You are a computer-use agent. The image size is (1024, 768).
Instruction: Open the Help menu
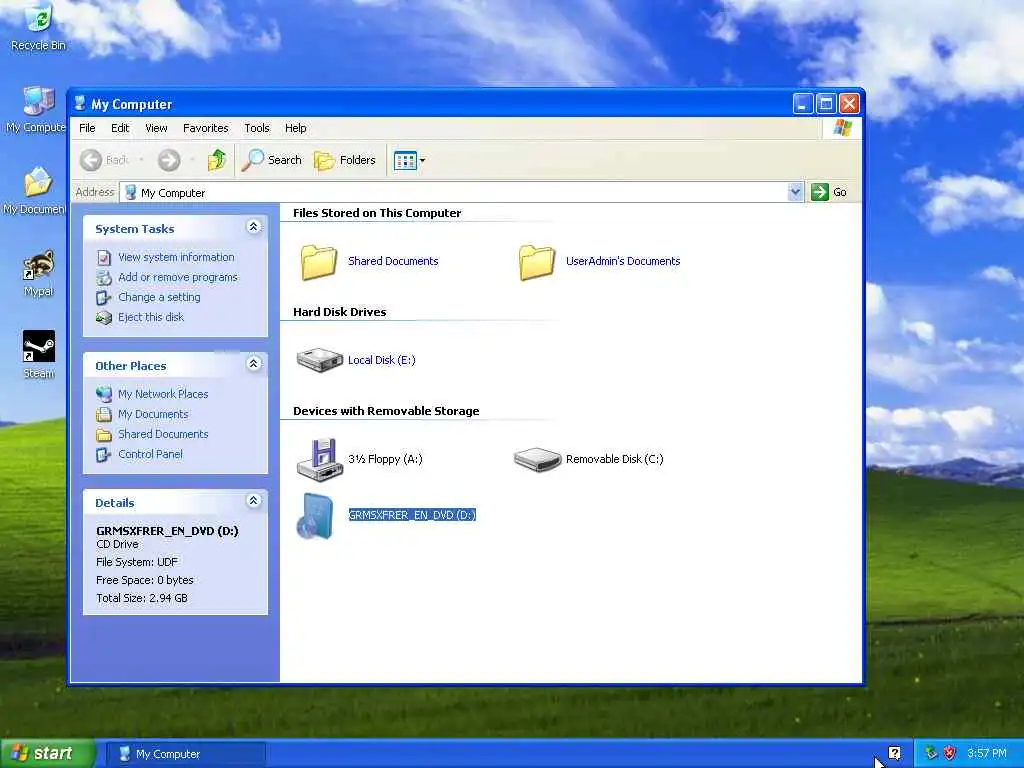click(295, 128)
